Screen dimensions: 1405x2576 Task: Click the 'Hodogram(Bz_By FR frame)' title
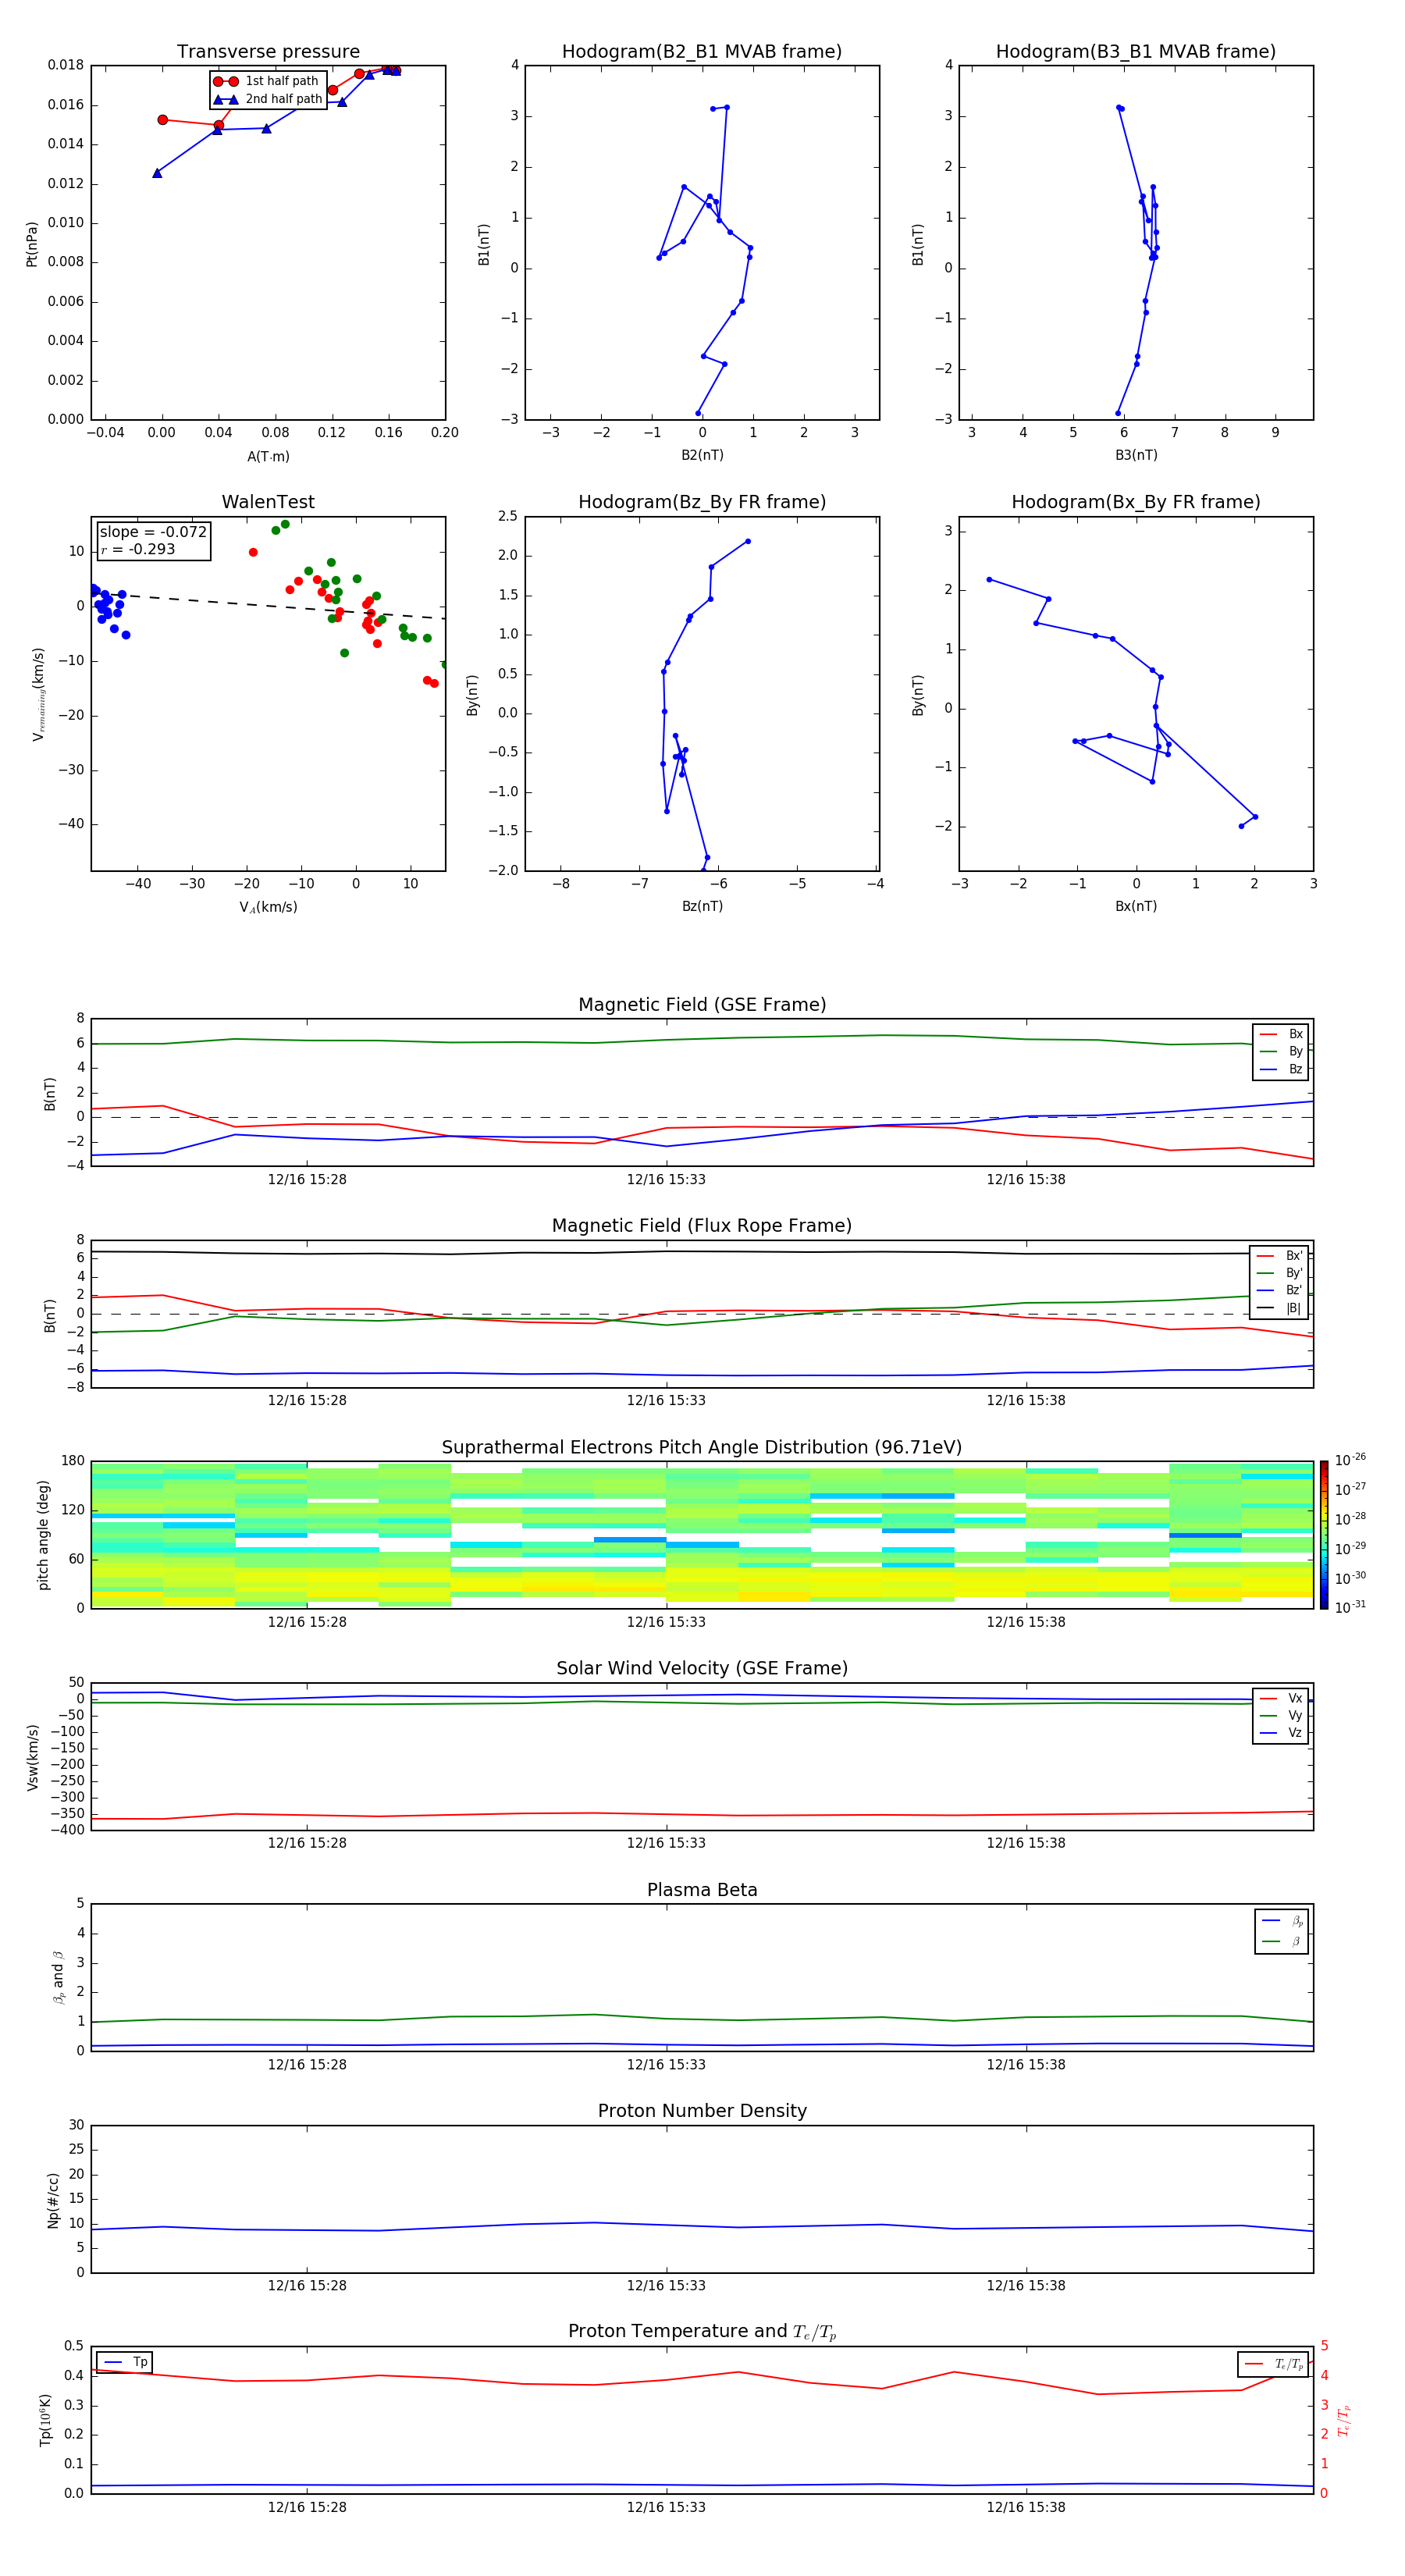tap(702, 502)
